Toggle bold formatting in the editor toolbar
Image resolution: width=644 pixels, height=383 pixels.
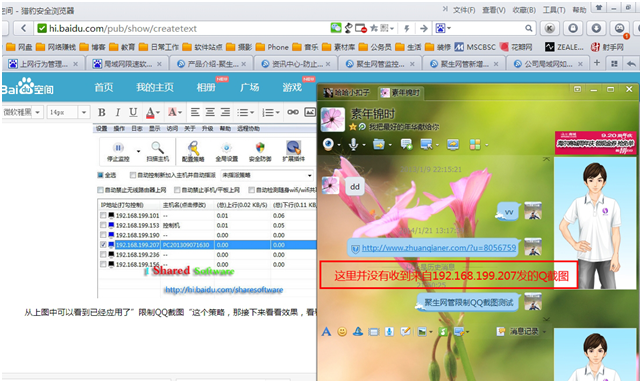click(102, 112)
